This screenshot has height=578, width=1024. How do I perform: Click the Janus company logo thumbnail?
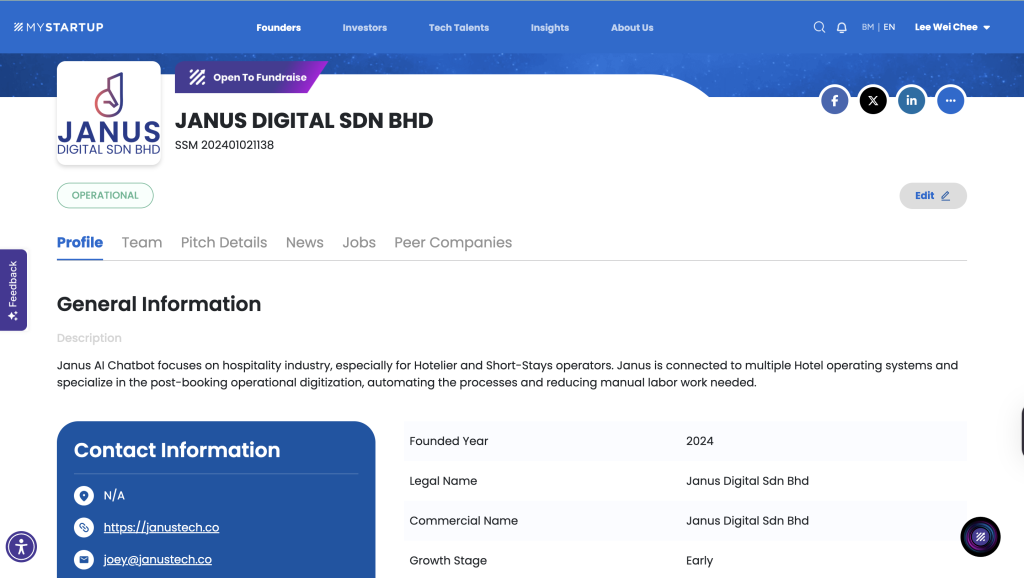[109, 113]
